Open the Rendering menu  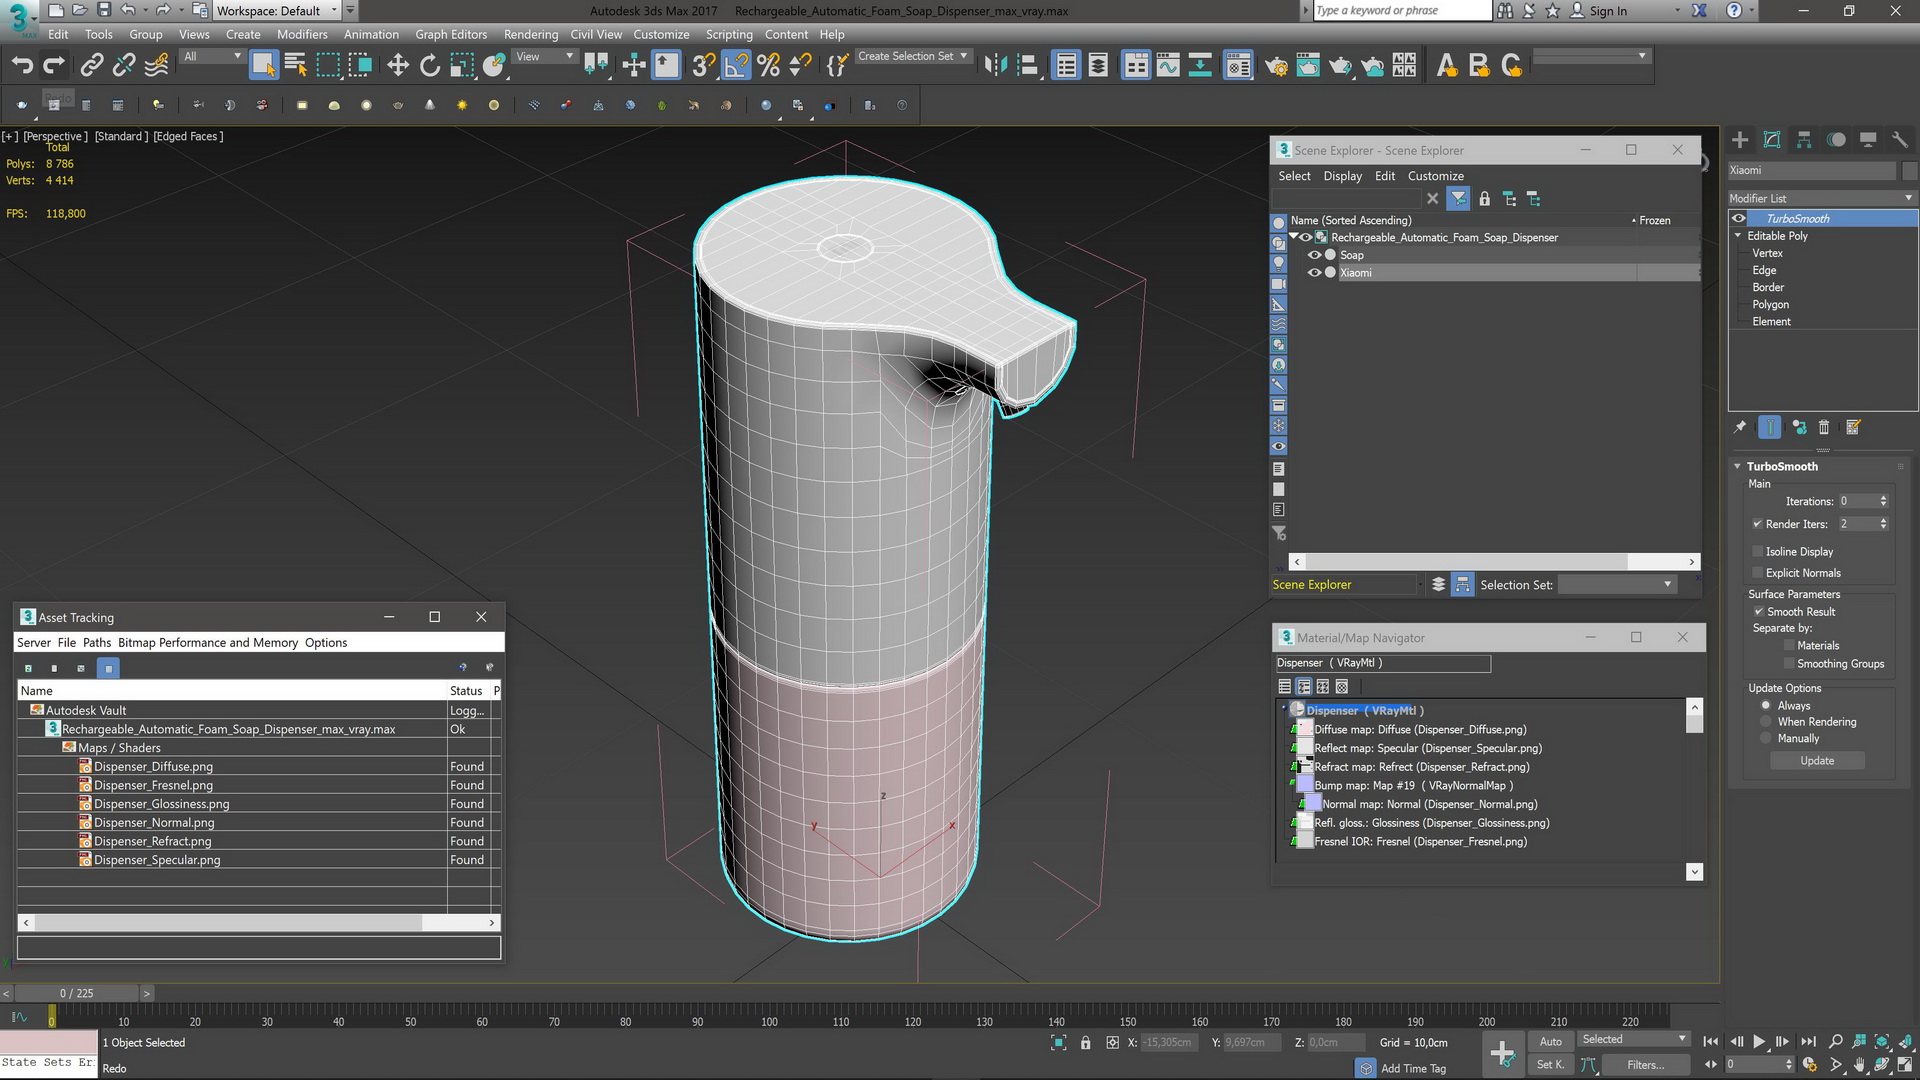530,34
